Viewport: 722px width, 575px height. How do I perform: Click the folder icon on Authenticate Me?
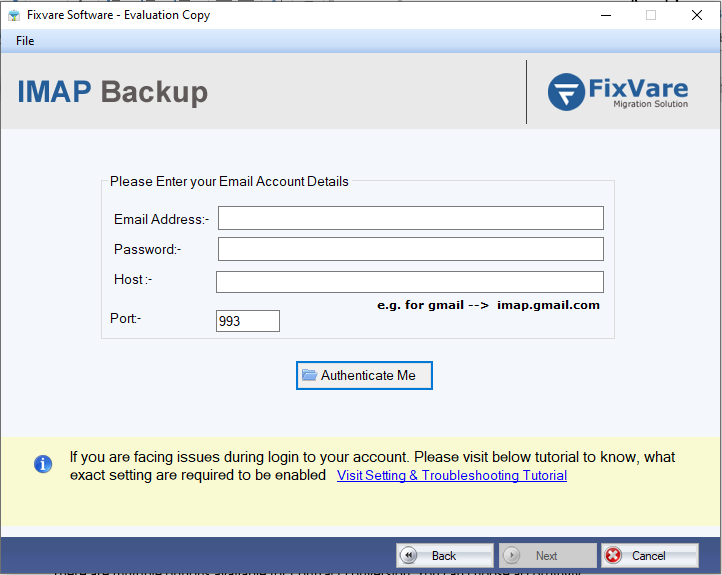click(x=309, y=375)
